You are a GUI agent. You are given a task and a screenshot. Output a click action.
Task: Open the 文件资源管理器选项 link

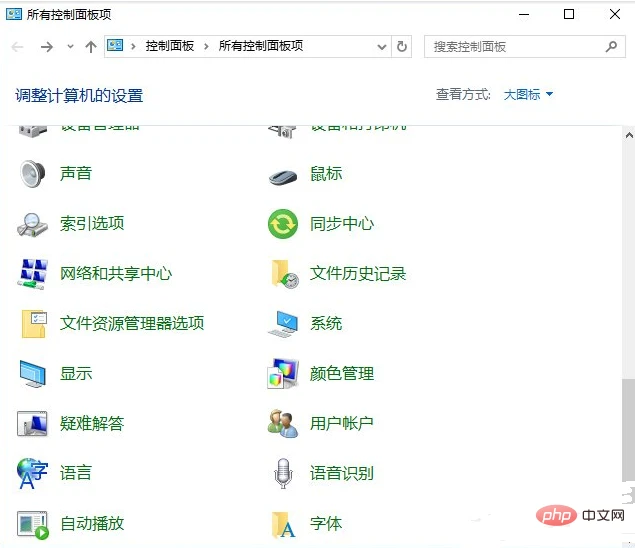pos(132,323)
